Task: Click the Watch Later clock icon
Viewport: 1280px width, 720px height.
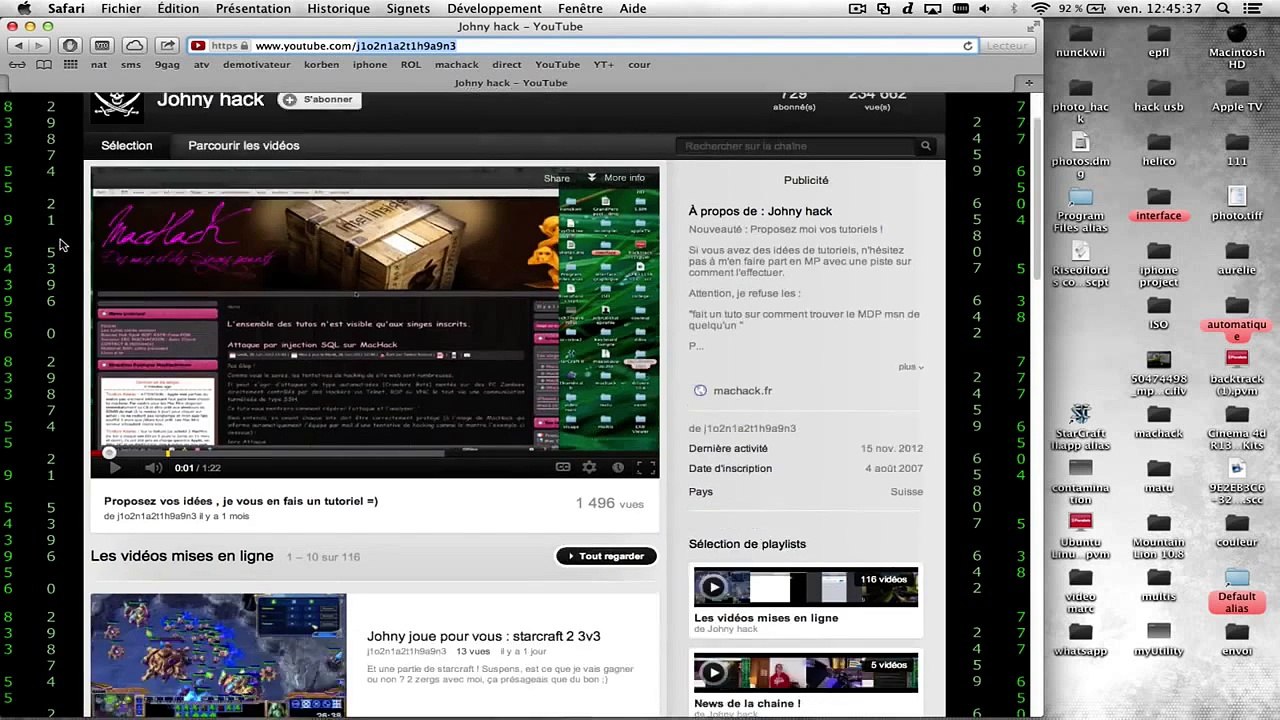Action: pos(618,468)
